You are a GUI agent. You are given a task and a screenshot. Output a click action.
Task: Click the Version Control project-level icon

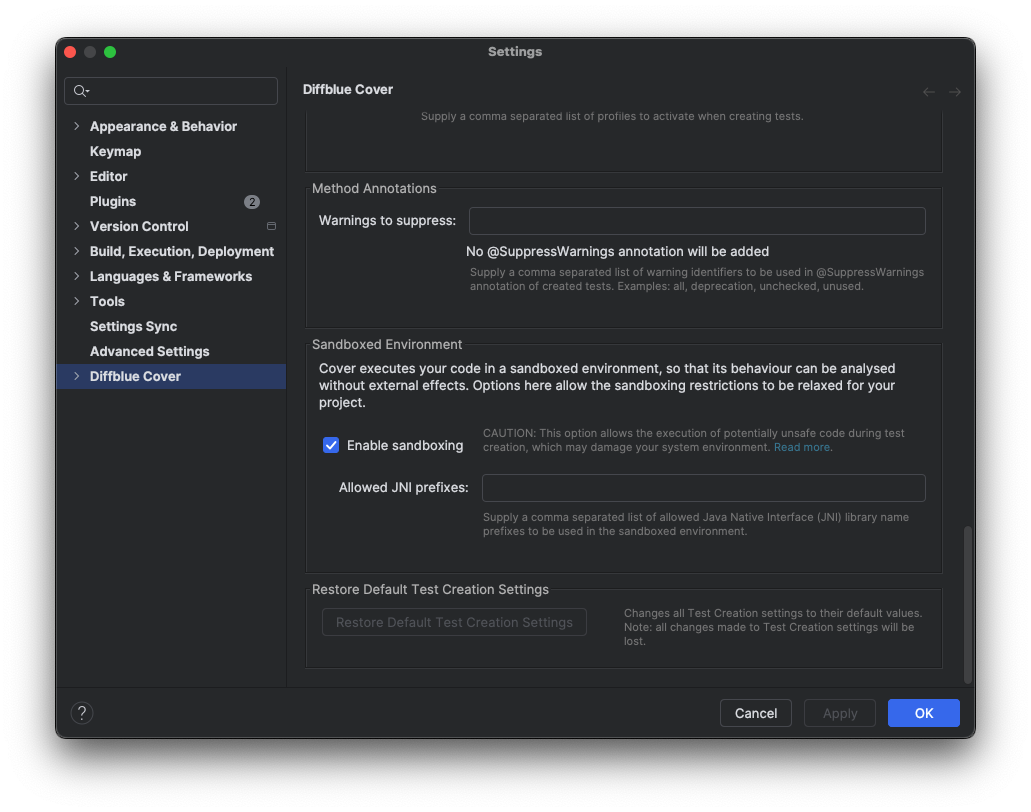click(271, 227)
